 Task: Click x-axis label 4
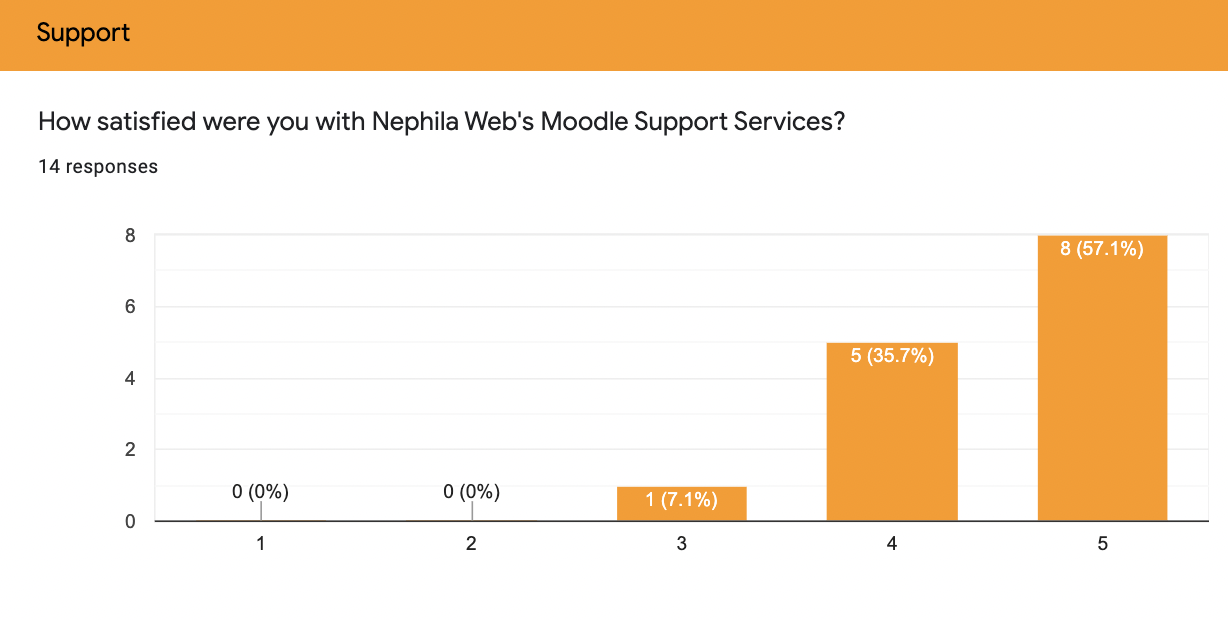[x=892, y=544]
